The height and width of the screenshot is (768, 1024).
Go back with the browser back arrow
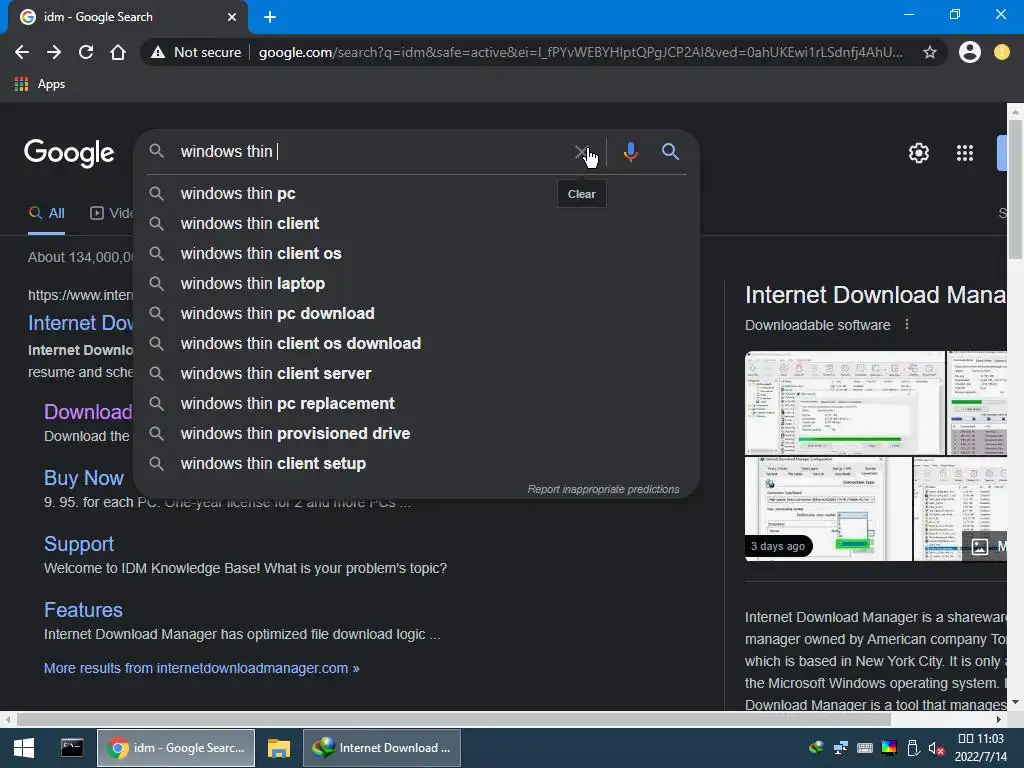[x=22, y=52]
